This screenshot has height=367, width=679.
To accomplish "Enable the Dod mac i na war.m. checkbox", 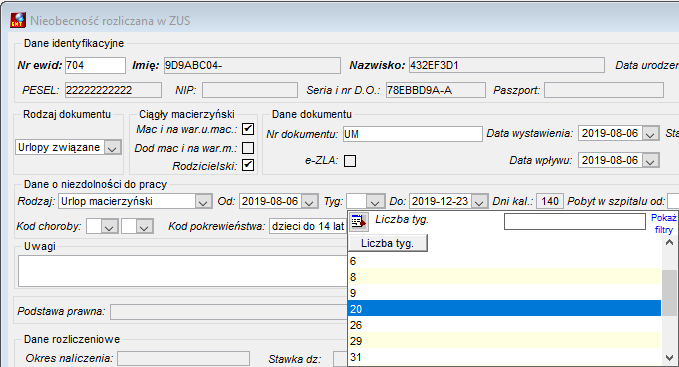I will (x=248, y=148).
